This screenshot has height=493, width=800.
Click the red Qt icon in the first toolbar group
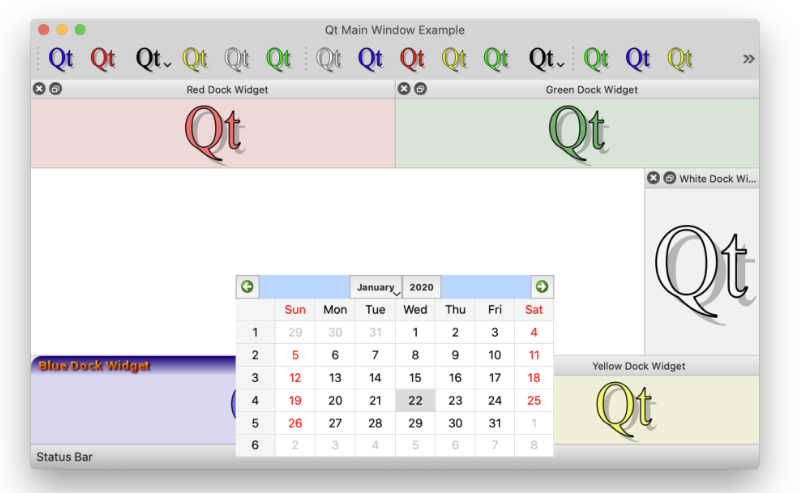click(103, 59)
